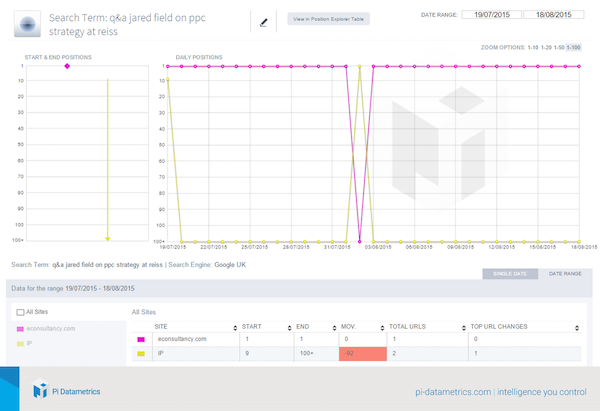Viewport: 600px width, 411px height.
Task: Switch to the Single Date tab
Action: pyautogui.click(x=510, y=274)
